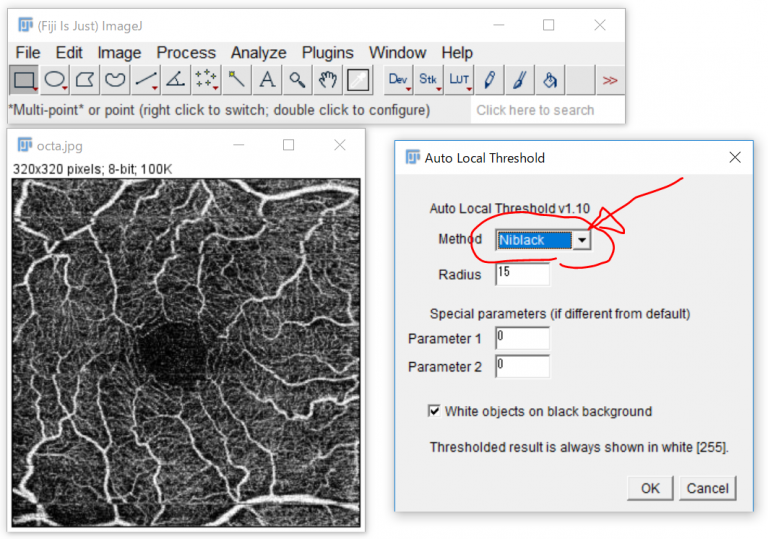768x539 pixels.
Task: Select the Flood Fill tool
Action: (x=550, y=80)
